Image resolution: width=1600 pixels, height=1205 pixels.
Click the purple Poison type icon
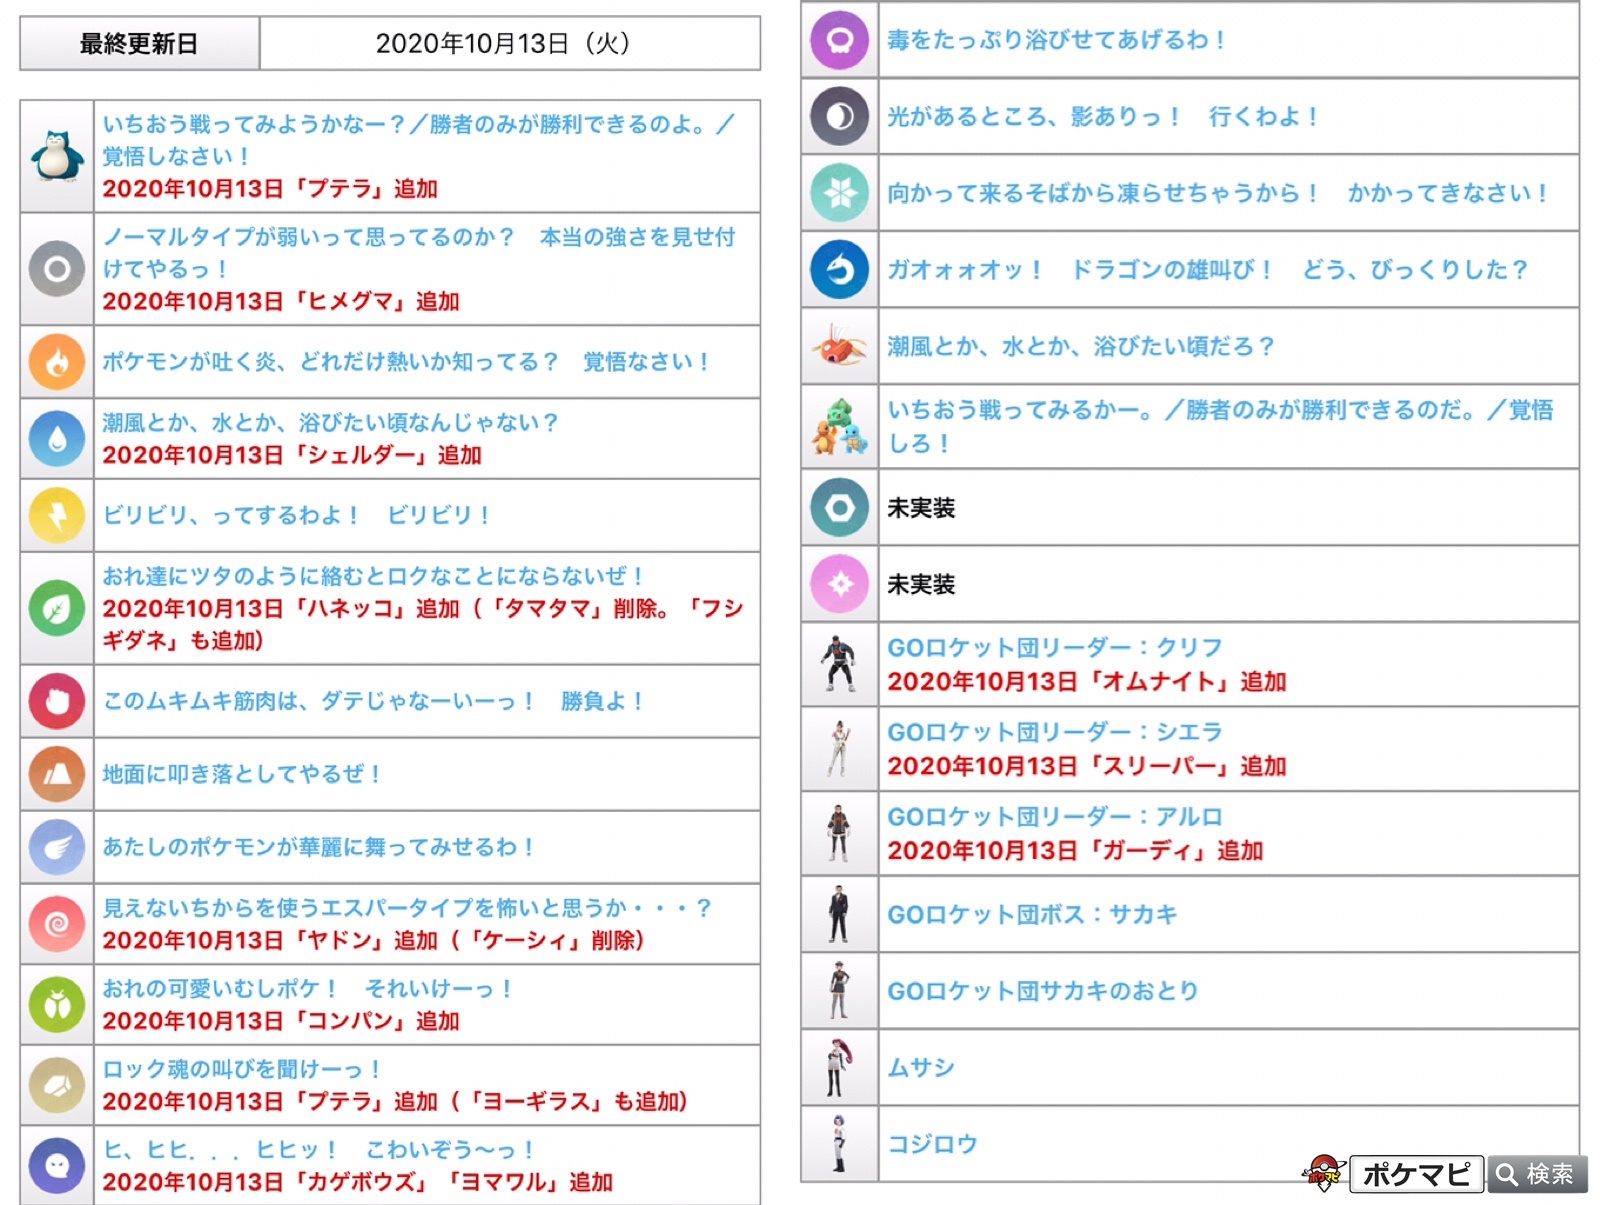840,40
